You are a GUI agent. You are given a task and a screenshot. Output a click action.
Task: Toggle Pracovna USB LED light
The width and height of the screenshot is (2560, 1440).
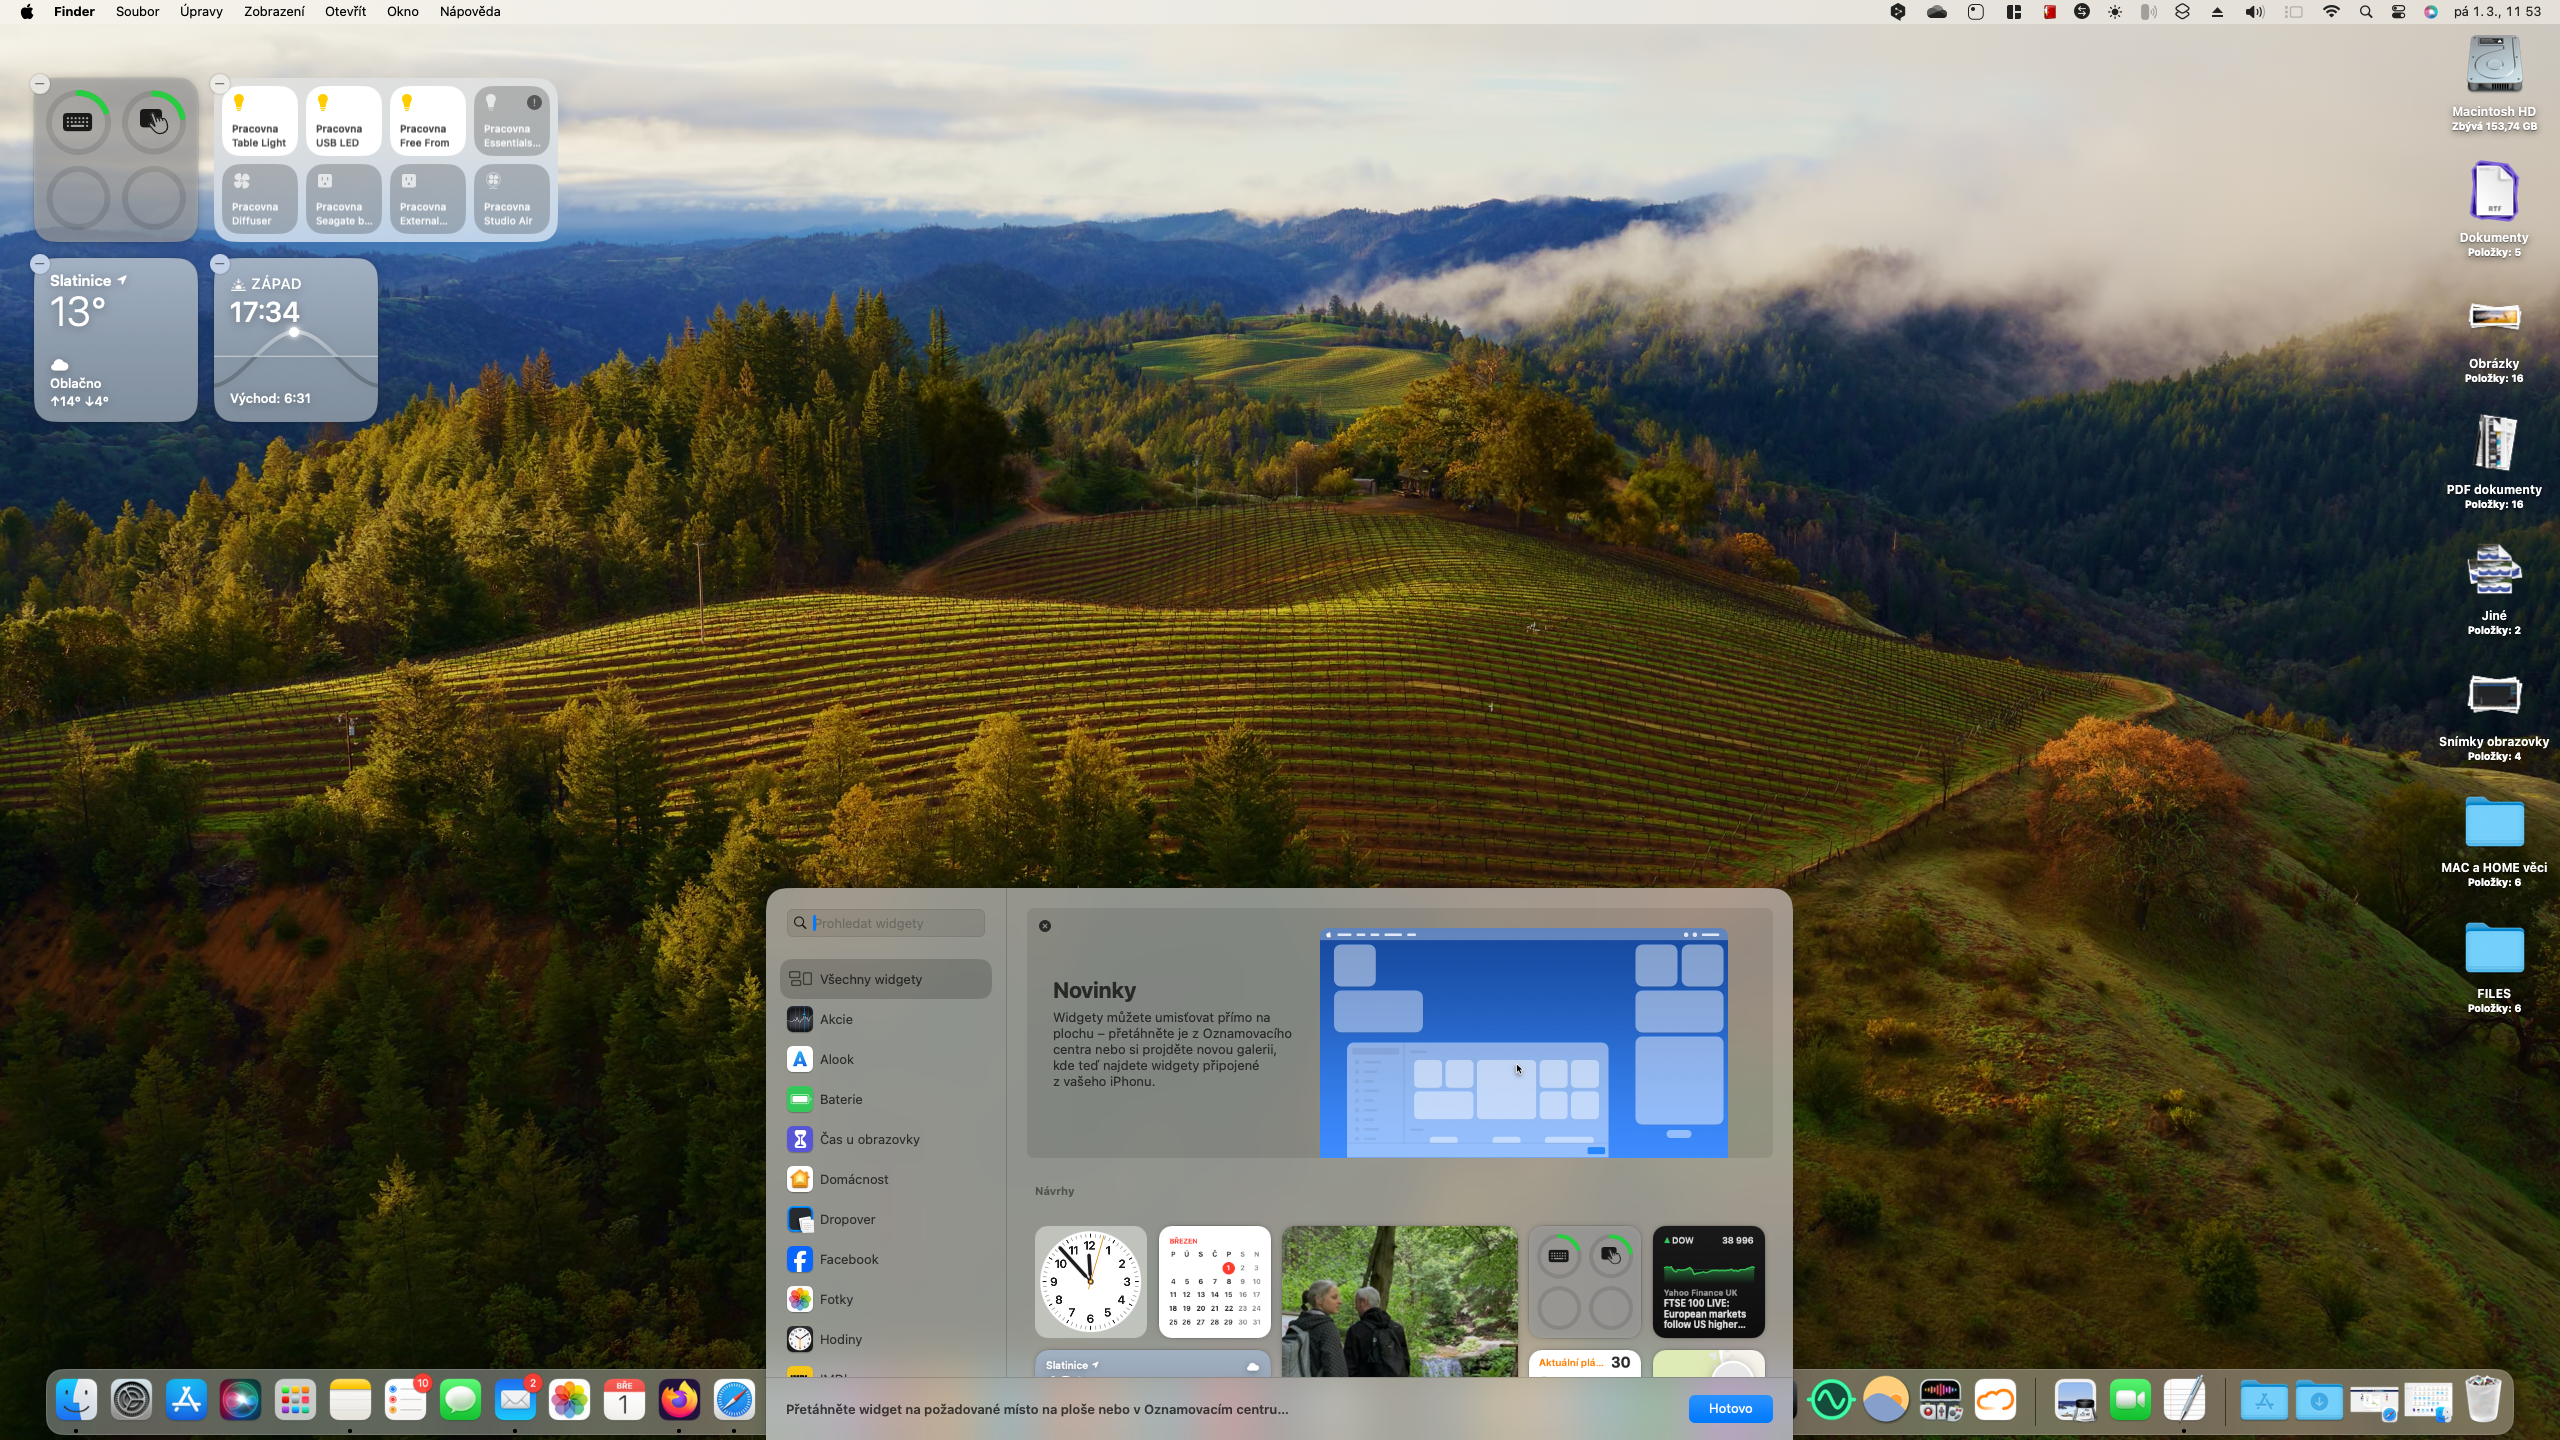click(343, 121)
